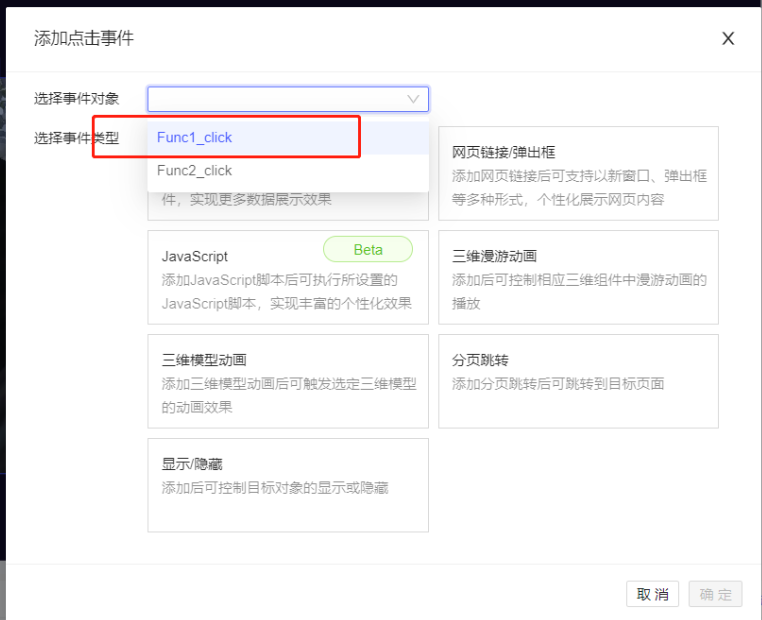Viewport: 762px width, 620px height.
Task: Pick the 显示/隐藏 event type card
Action: [x=288, y=485]
